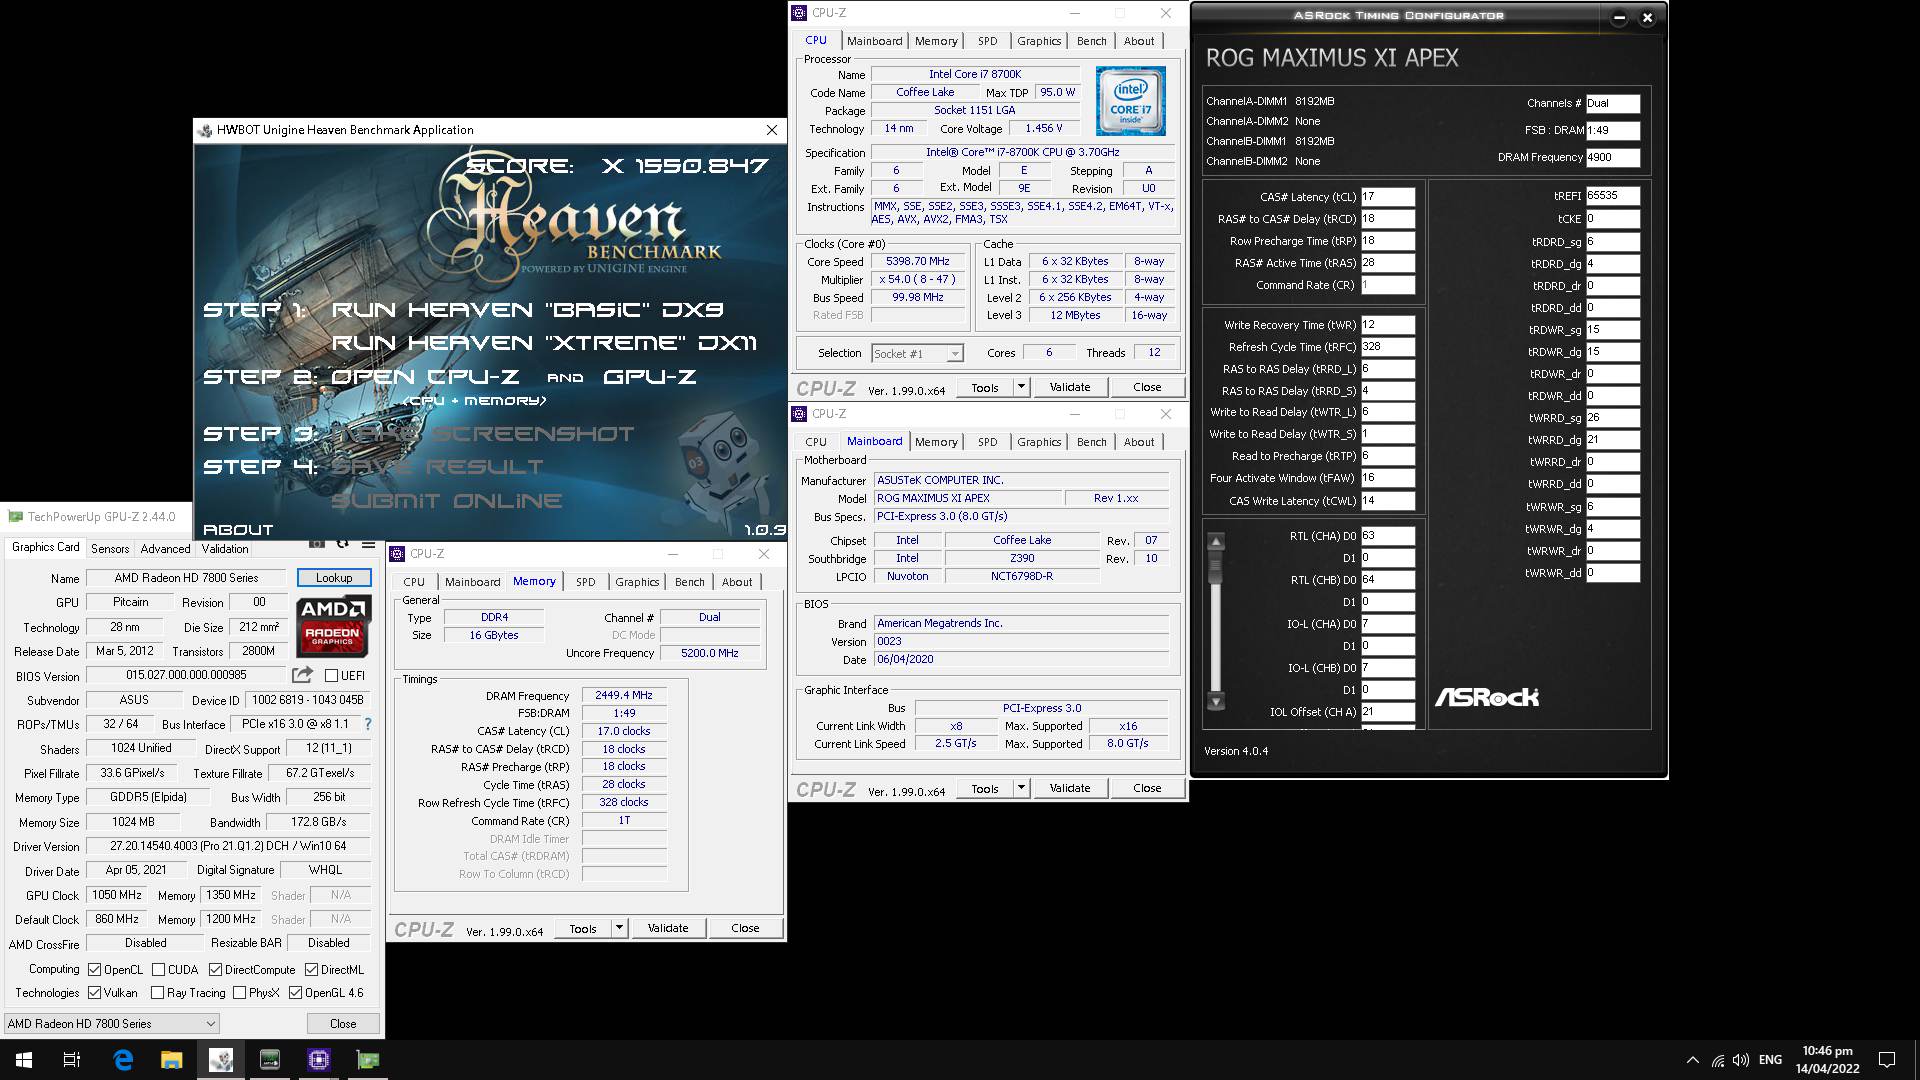
Task: Click the Refresh Cycle Time (tRFC) field
Action: pyautogui.click(x=1387, y=347)
